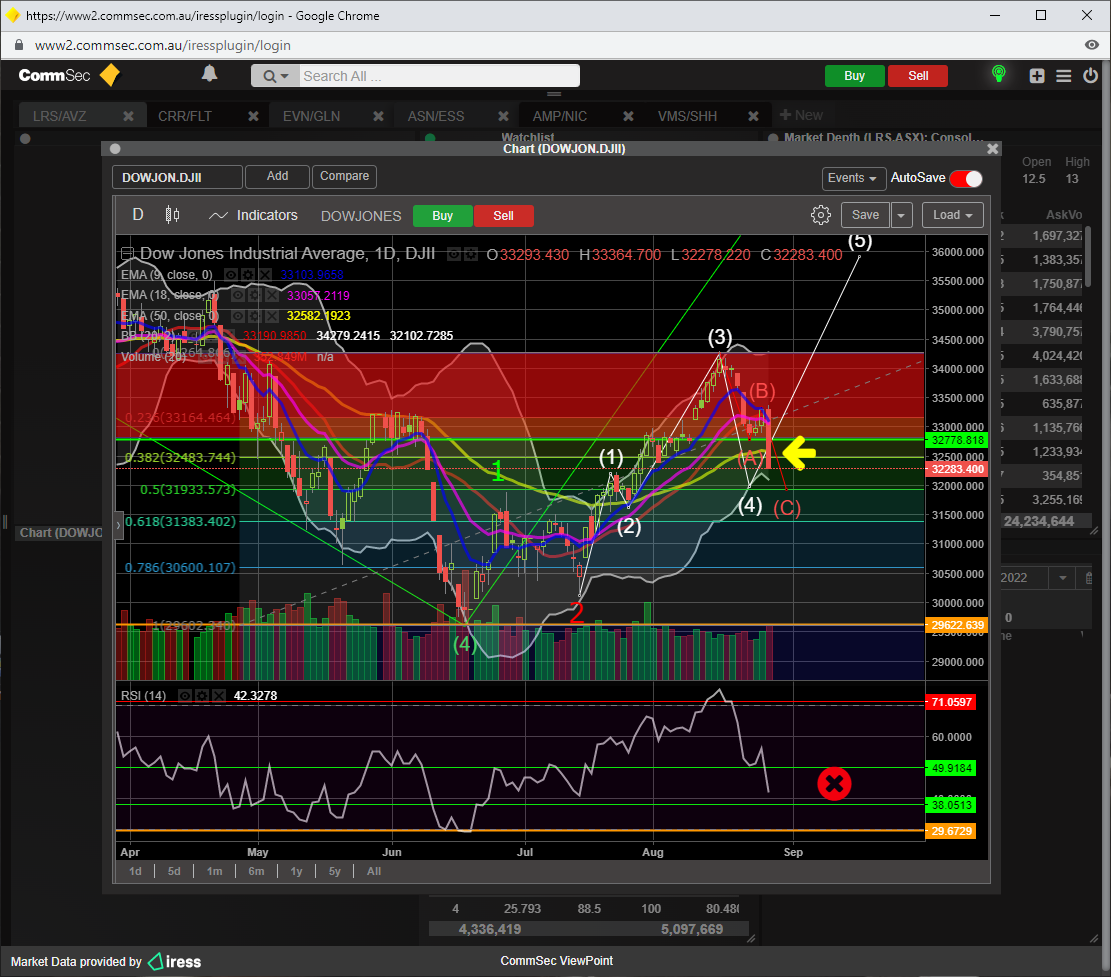Screen dimensions: 1111x977
Task: Remove the RSI (14) indicator
Action: tap(219, 696)
